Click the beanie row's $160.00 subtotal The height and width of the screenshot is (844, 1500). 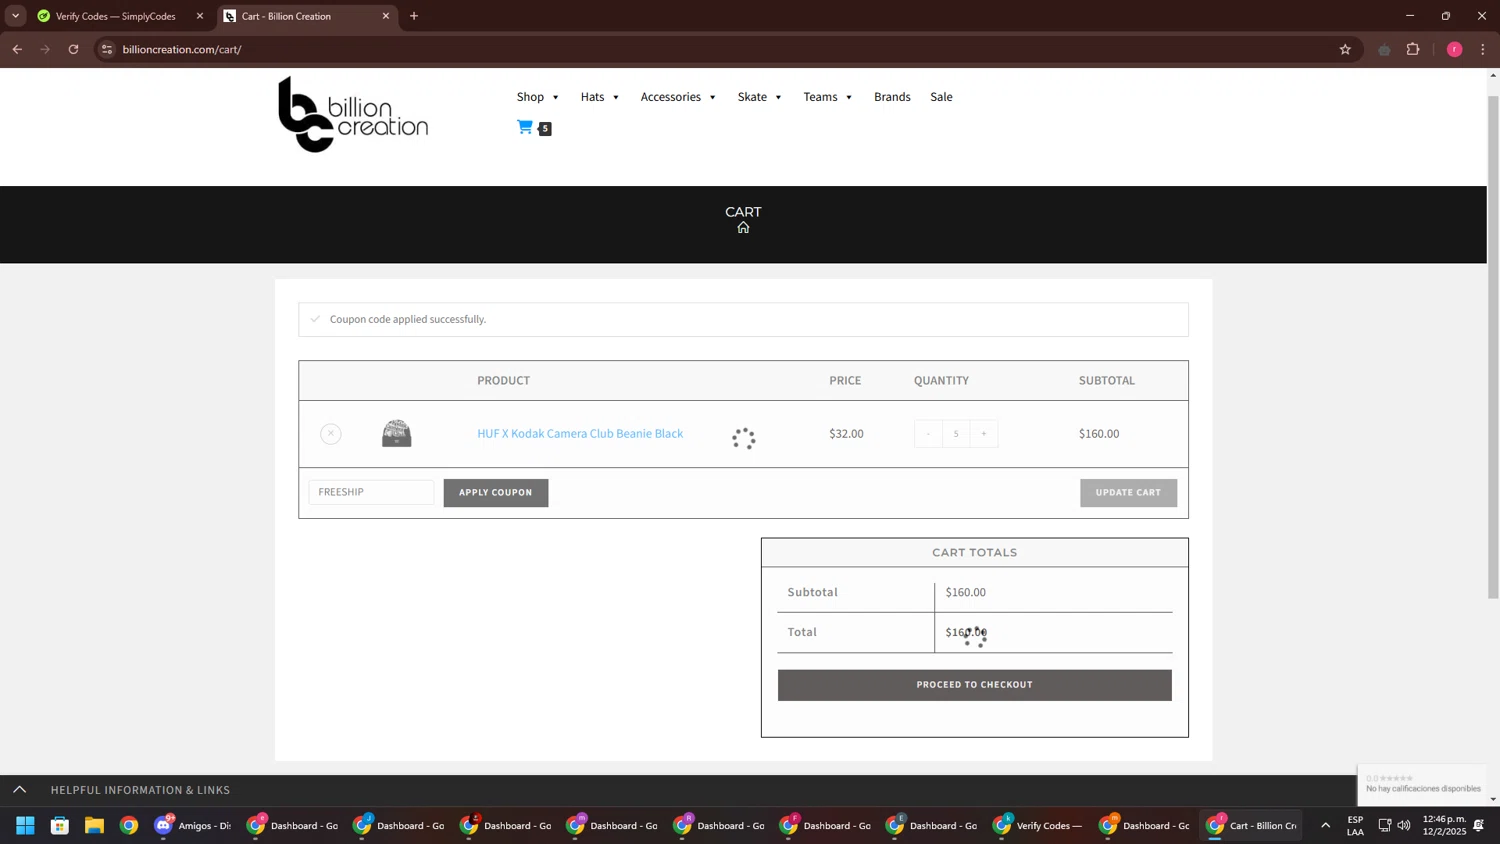1099,434
